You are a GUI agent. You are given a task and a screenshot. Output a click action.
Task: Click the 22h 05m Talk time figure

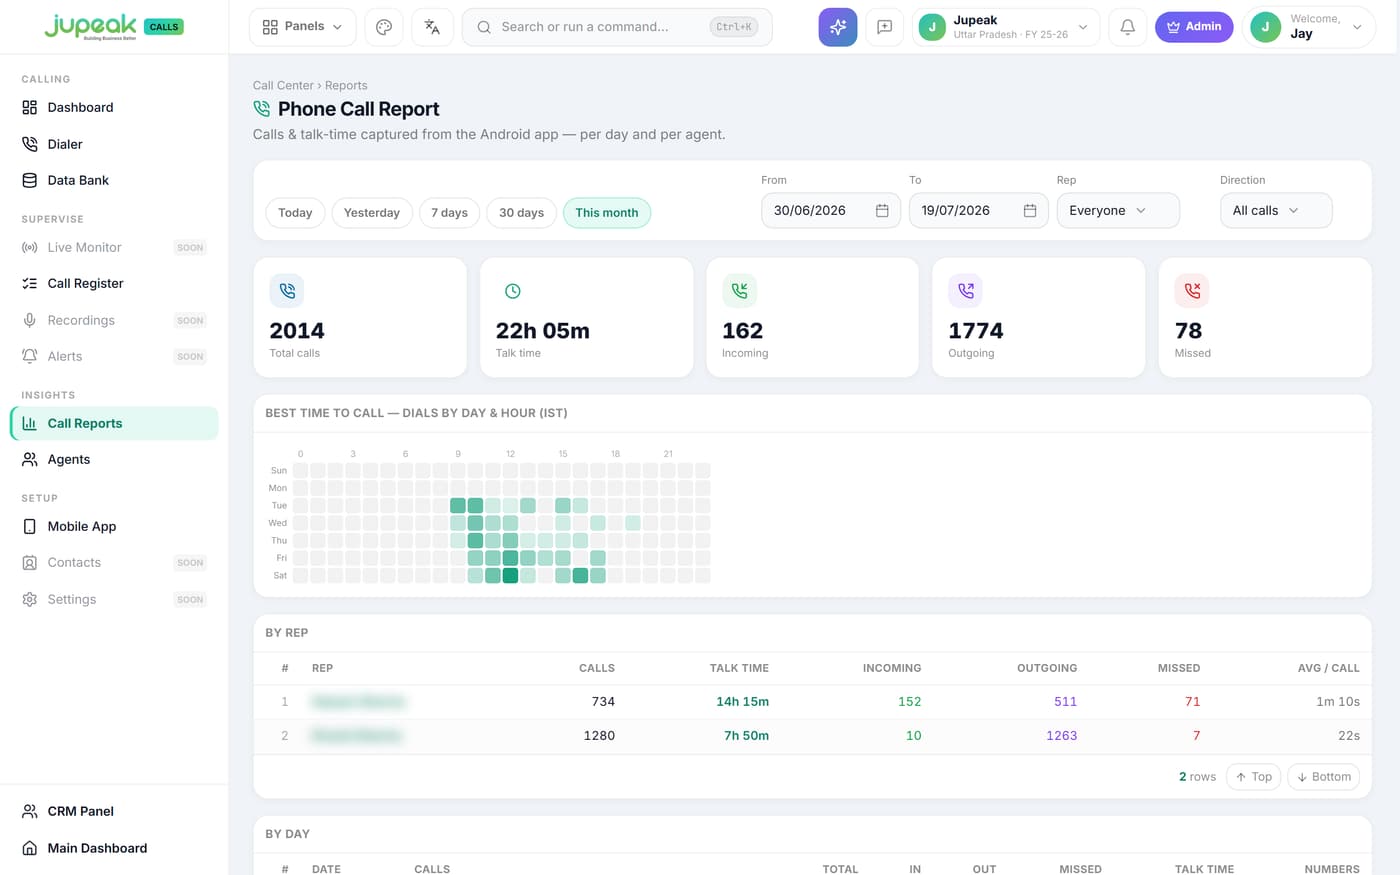[x=543, y=331]
